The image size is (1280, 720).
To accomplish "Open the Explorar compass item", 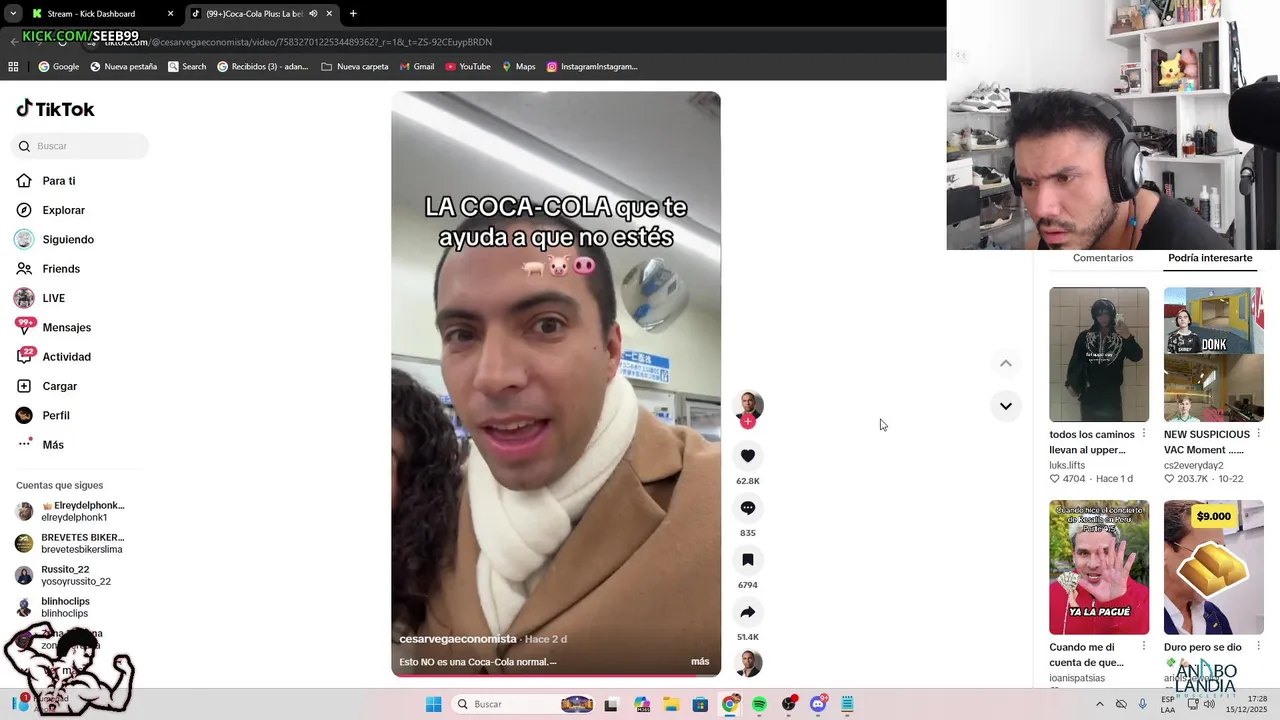I will [x=51, y=210].
